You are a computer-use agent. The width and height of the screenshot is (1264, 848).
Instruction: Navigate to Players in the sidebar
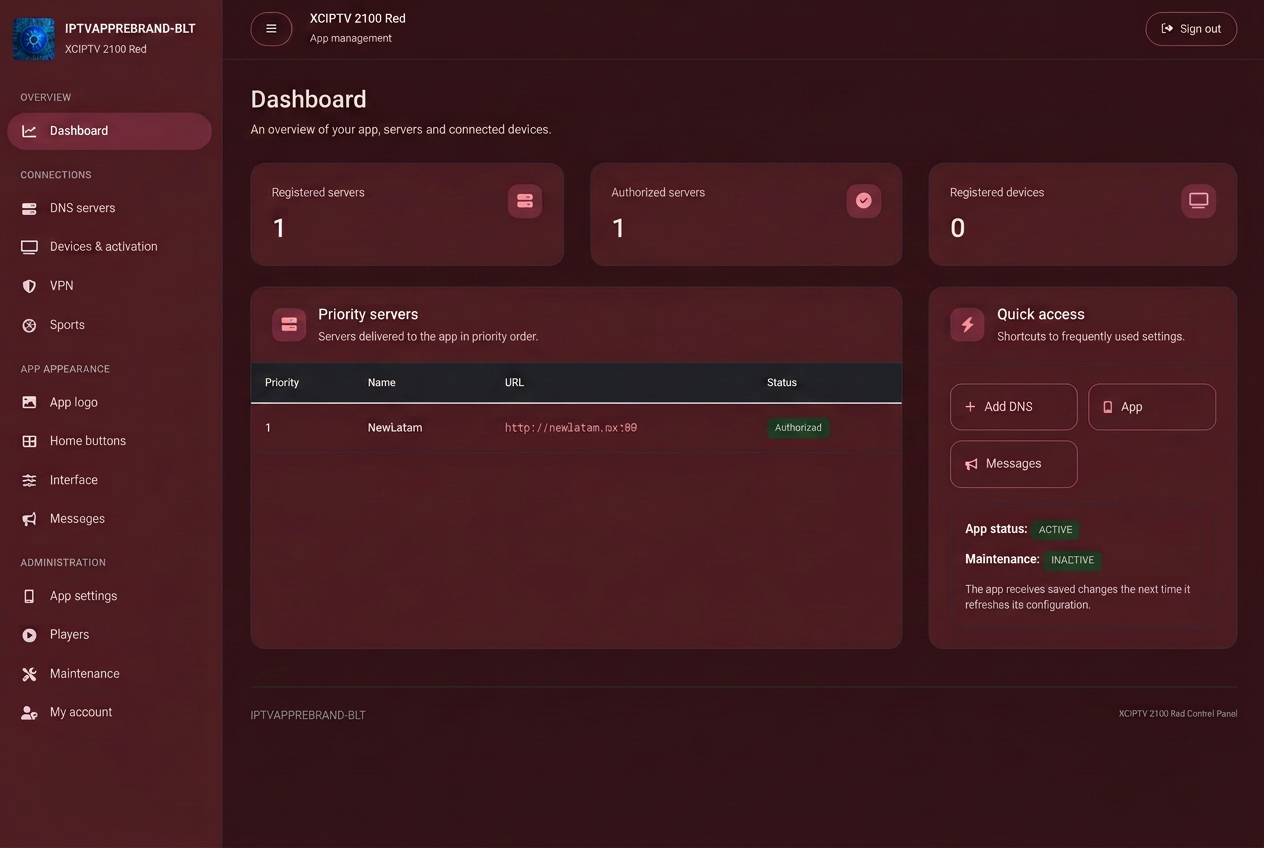click(x=110, y=635)
